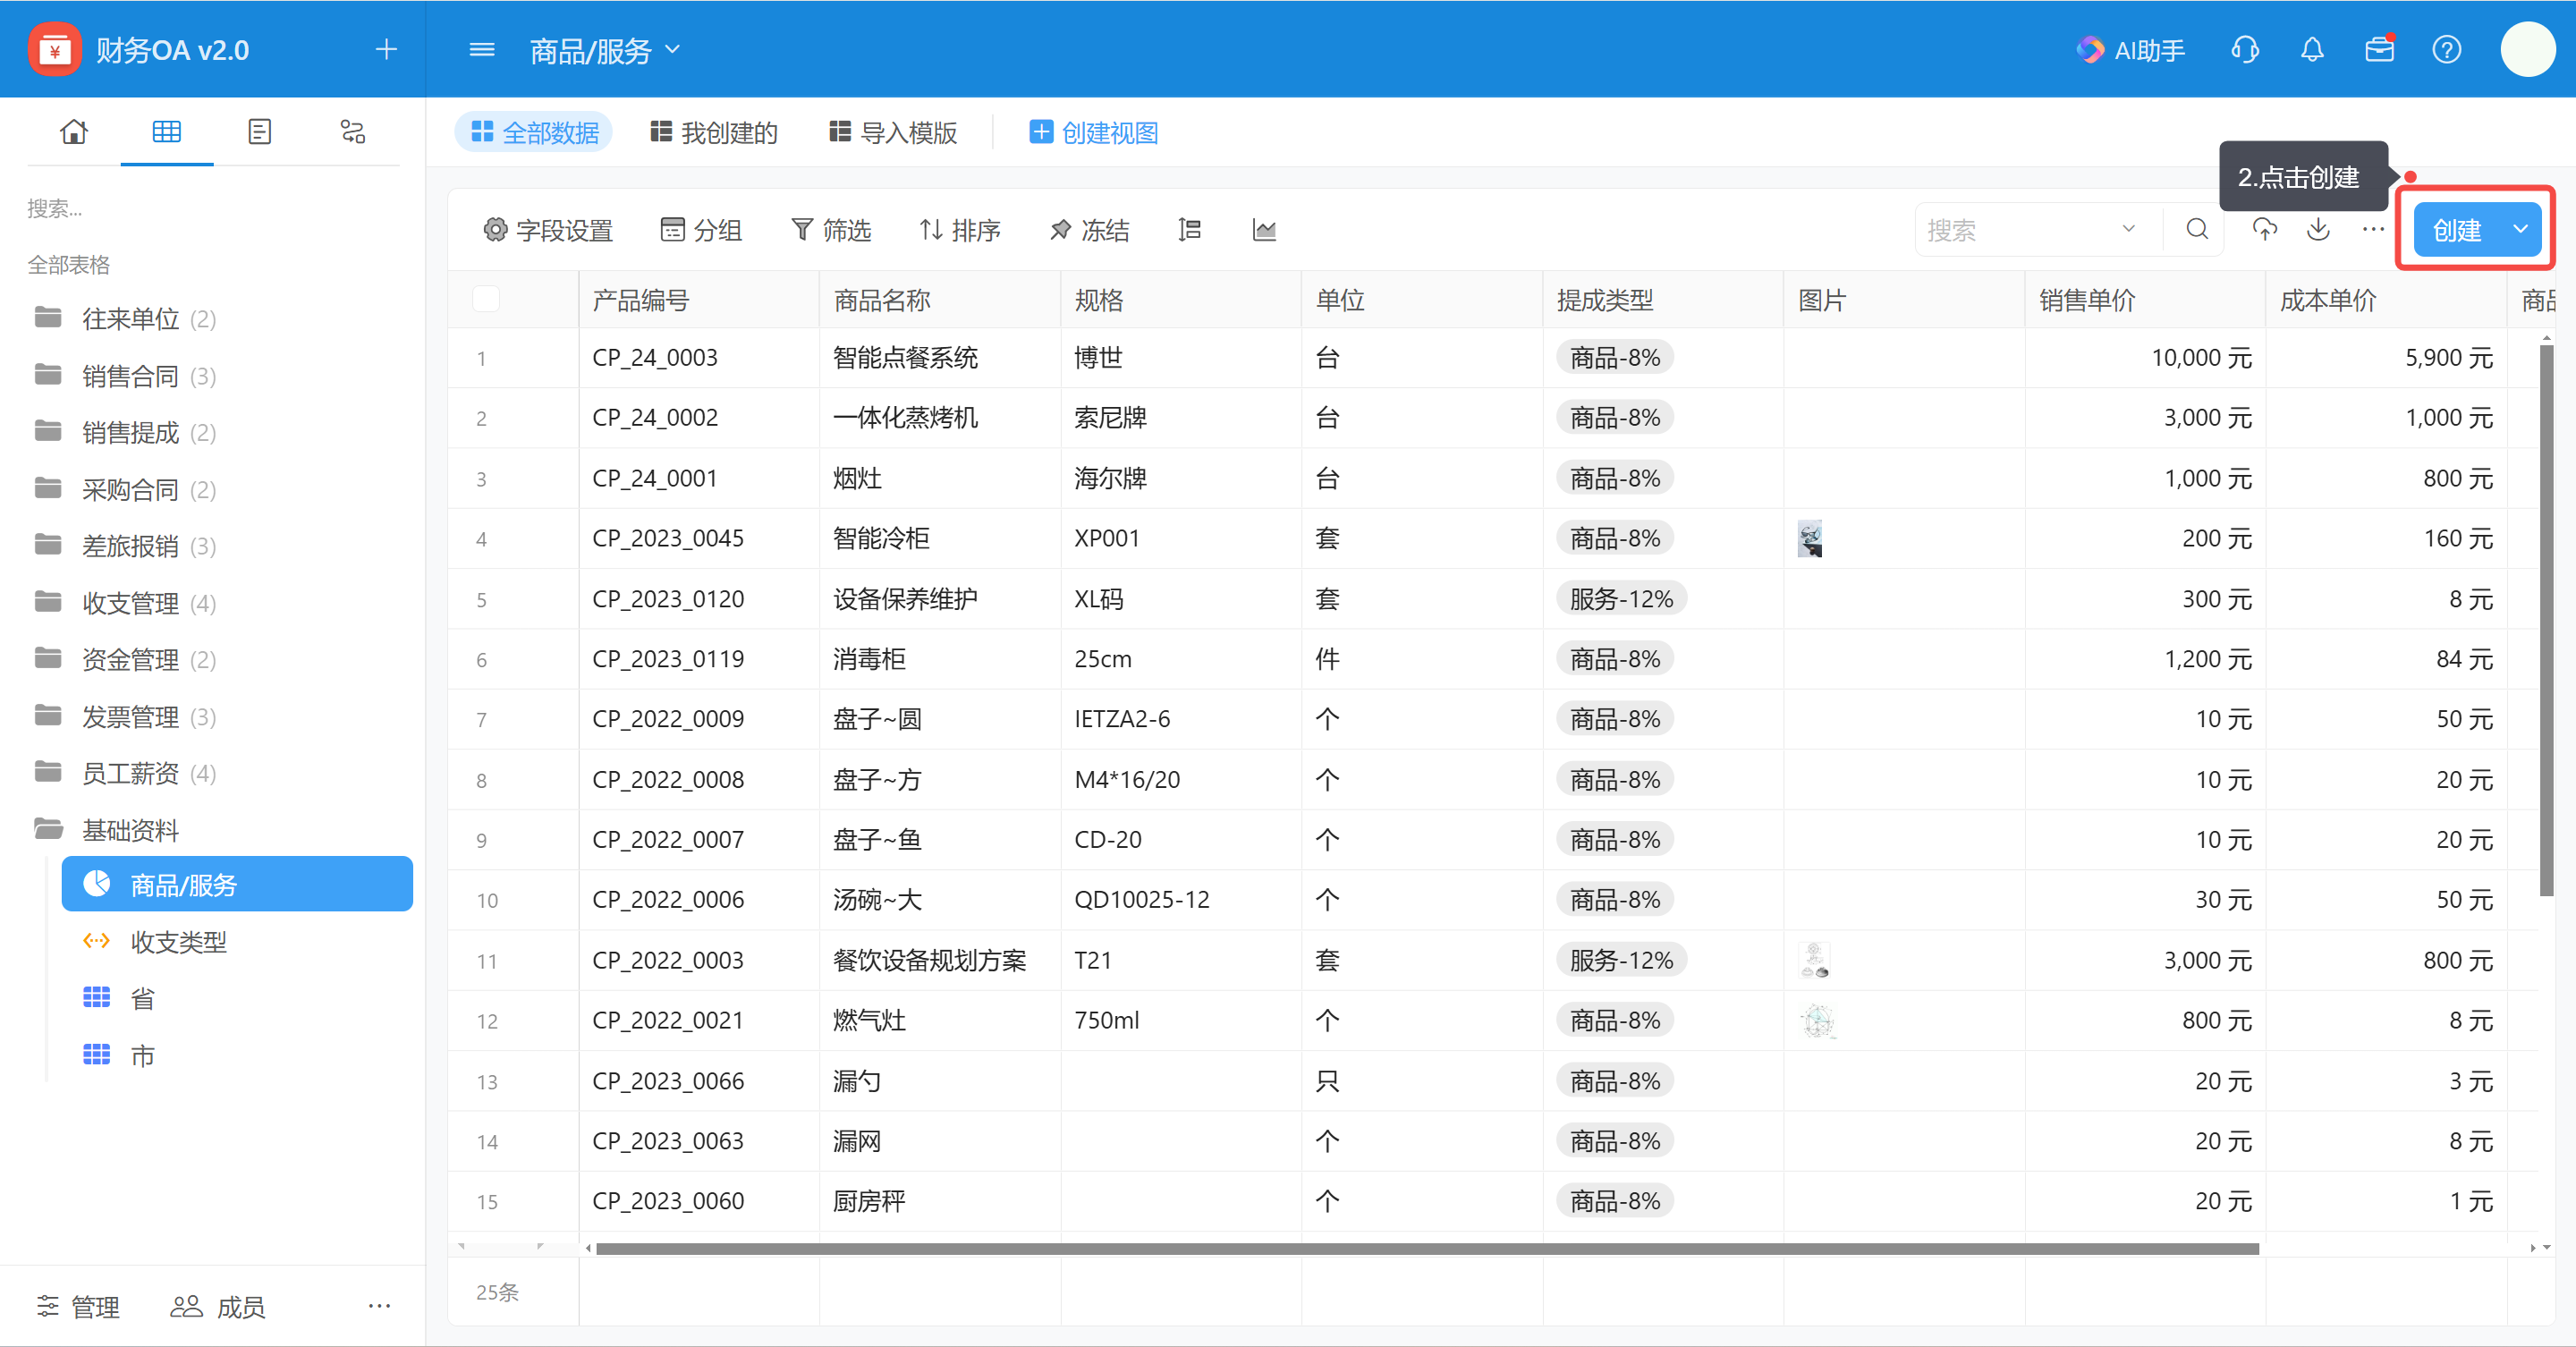The image size is (2576, 1347).
Task: Open the 排序 sort option
Action: point(960,230)
